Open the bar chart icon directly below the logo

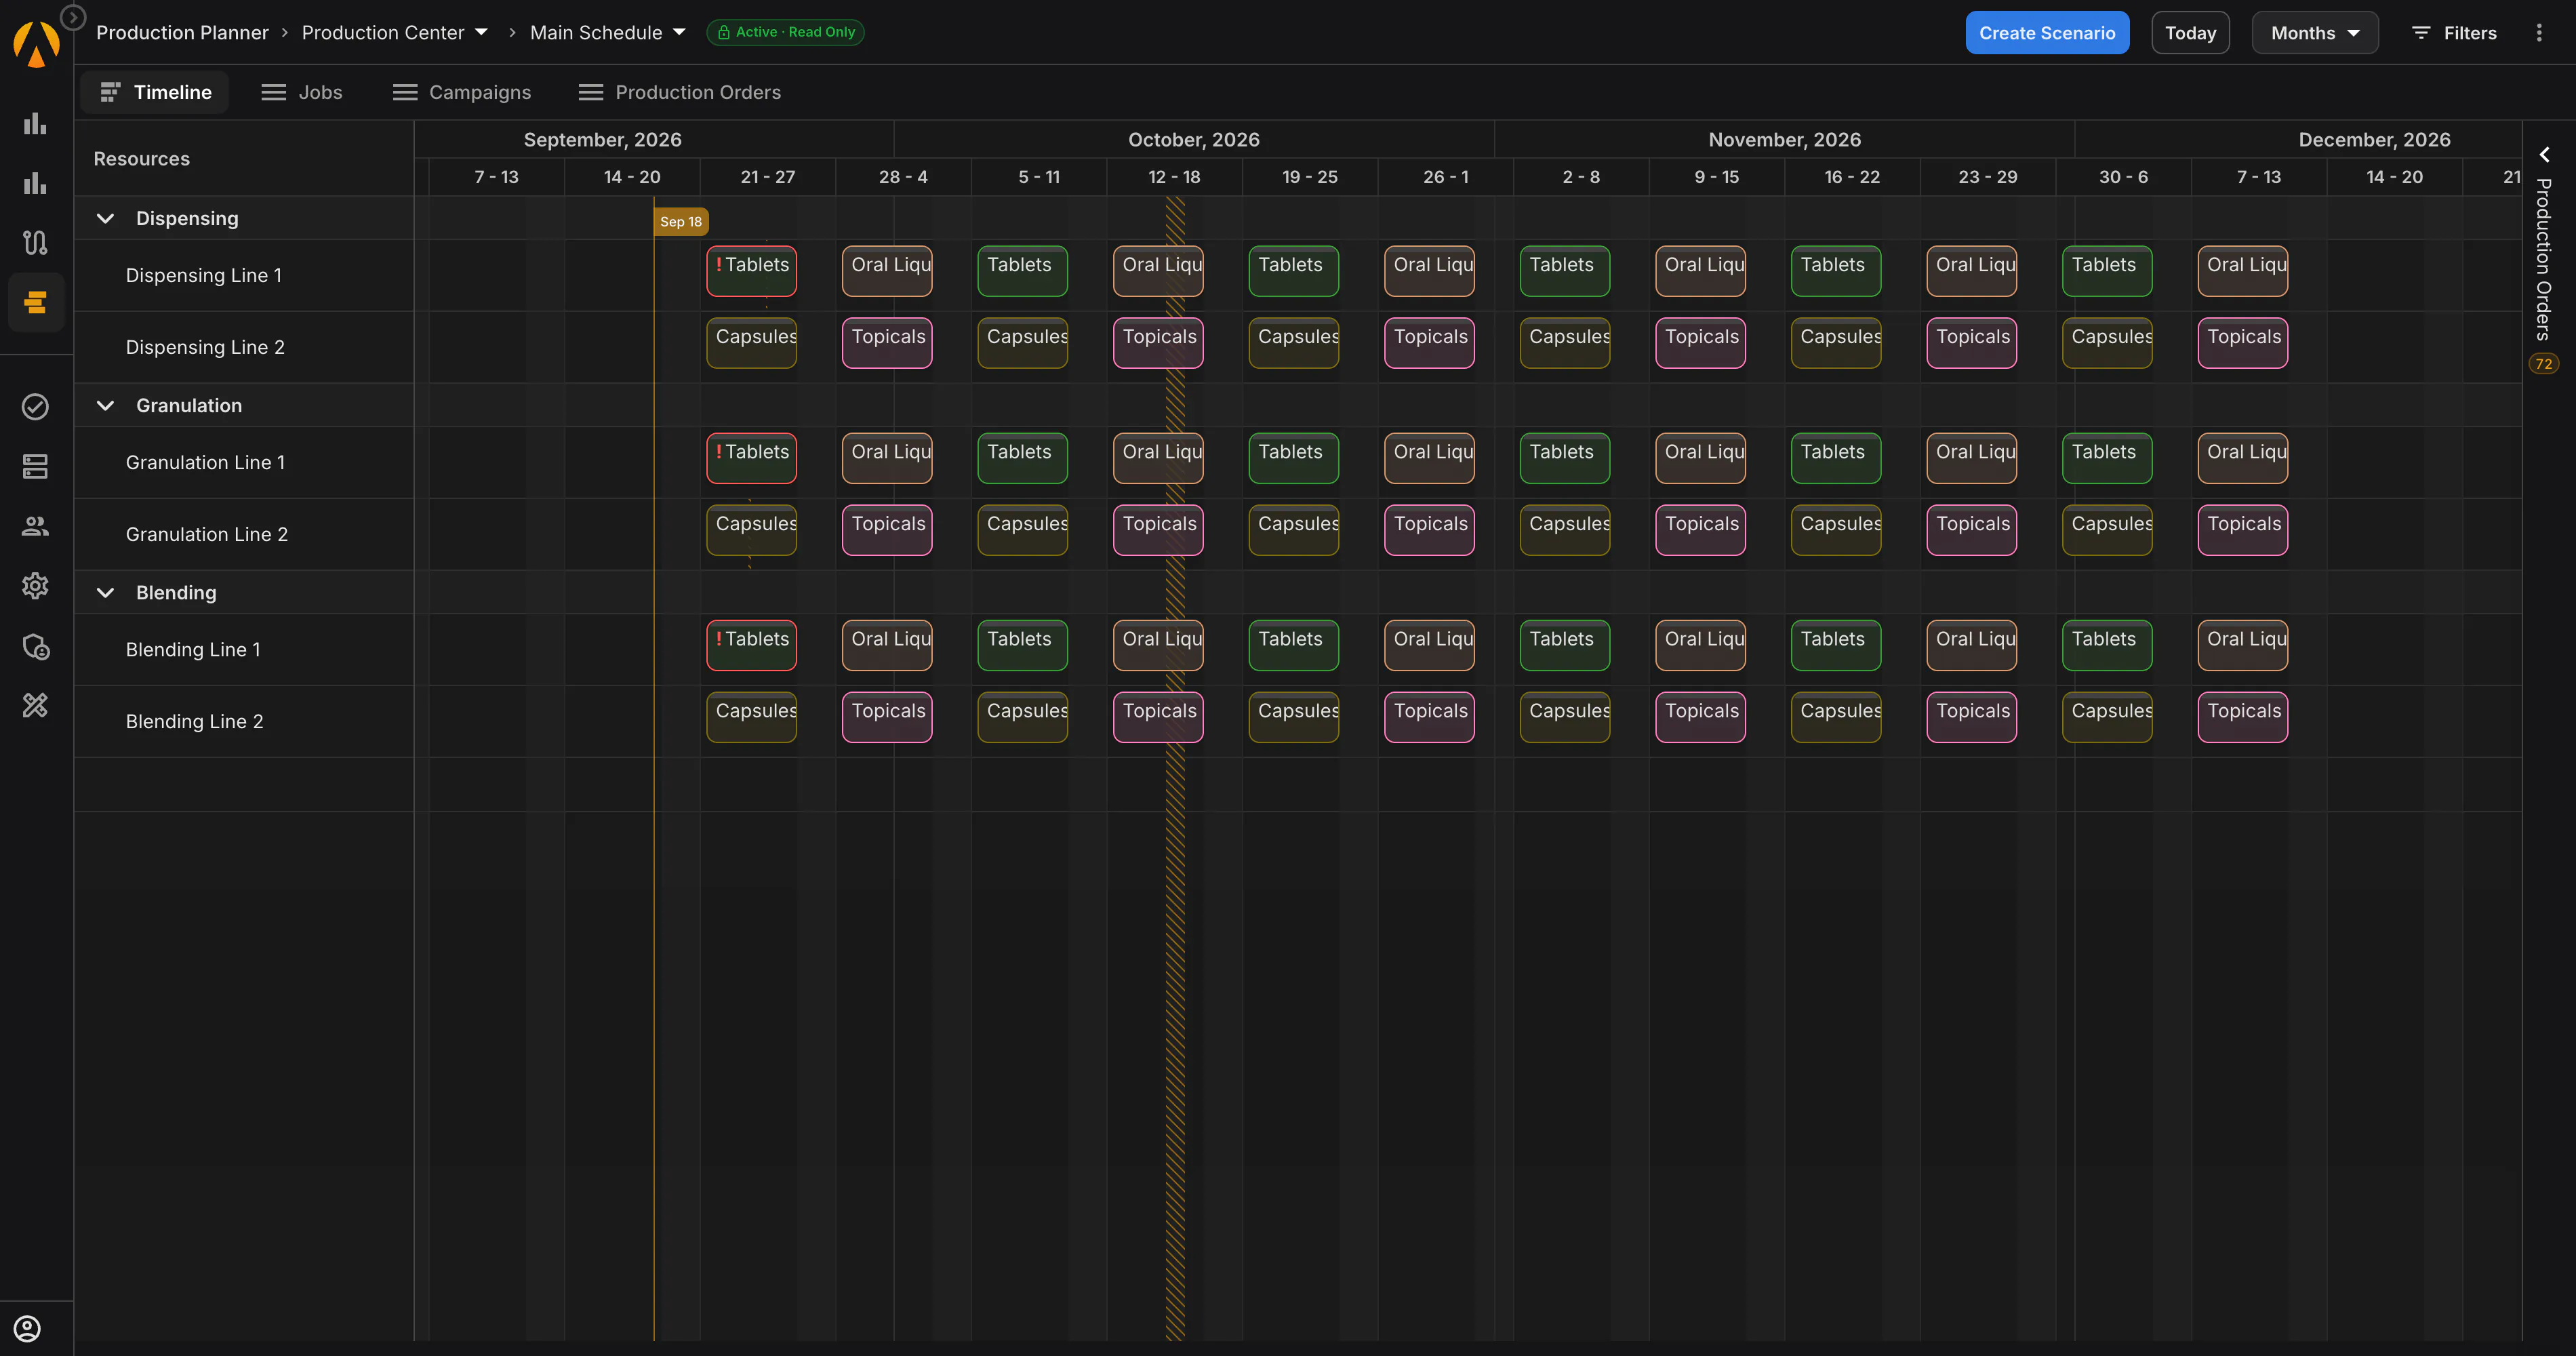pyautogui.click(x=35, y=123)
